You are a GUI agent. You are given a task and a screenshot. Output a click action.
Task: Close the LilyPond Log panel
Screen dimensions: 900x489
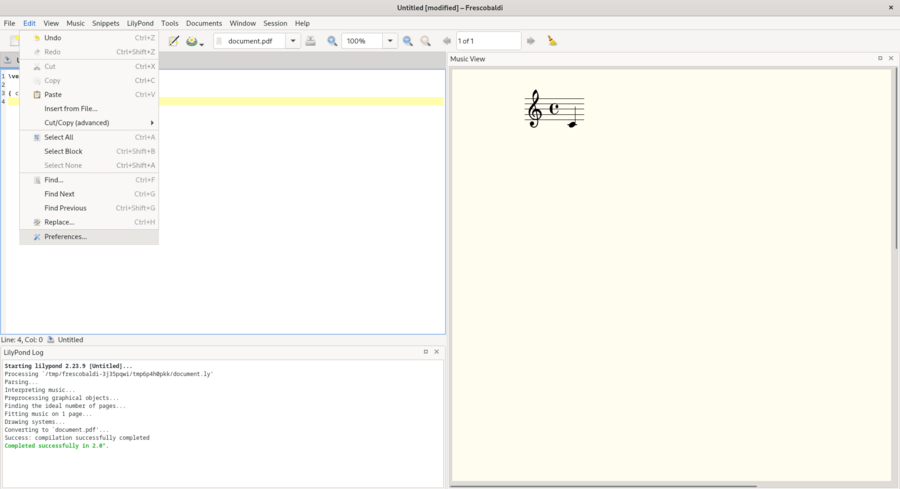[x=437, y=352]
